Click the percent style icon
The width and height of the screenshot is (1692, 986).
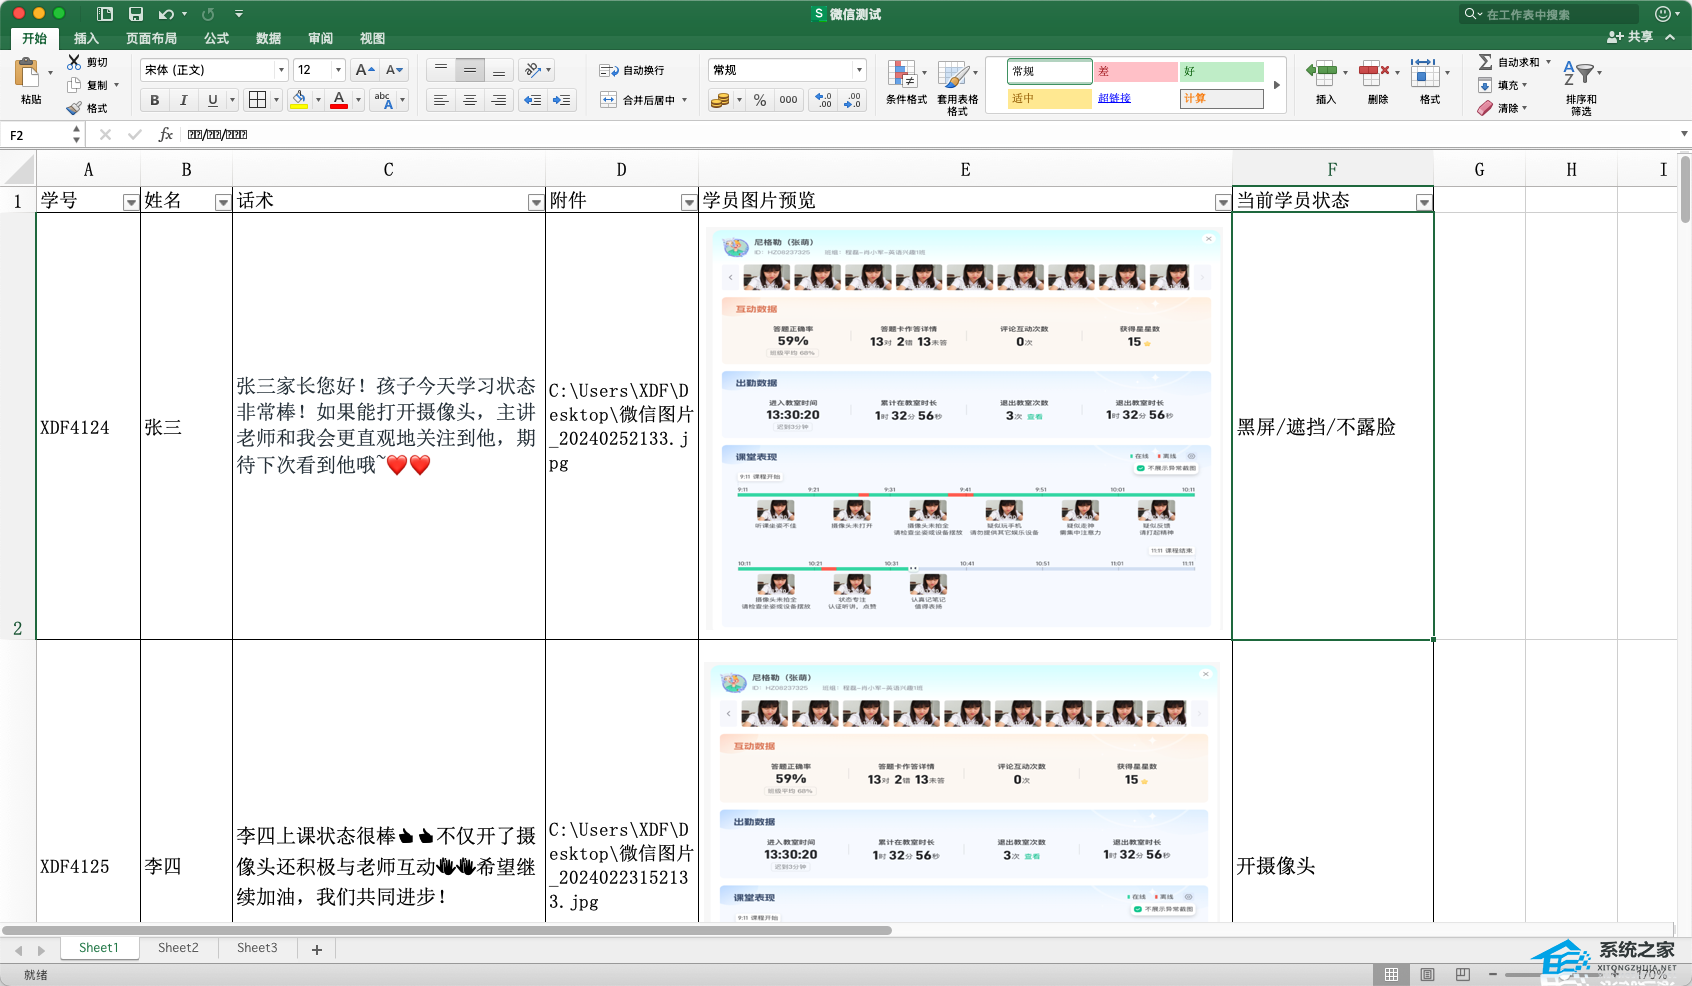coord(760,100)
